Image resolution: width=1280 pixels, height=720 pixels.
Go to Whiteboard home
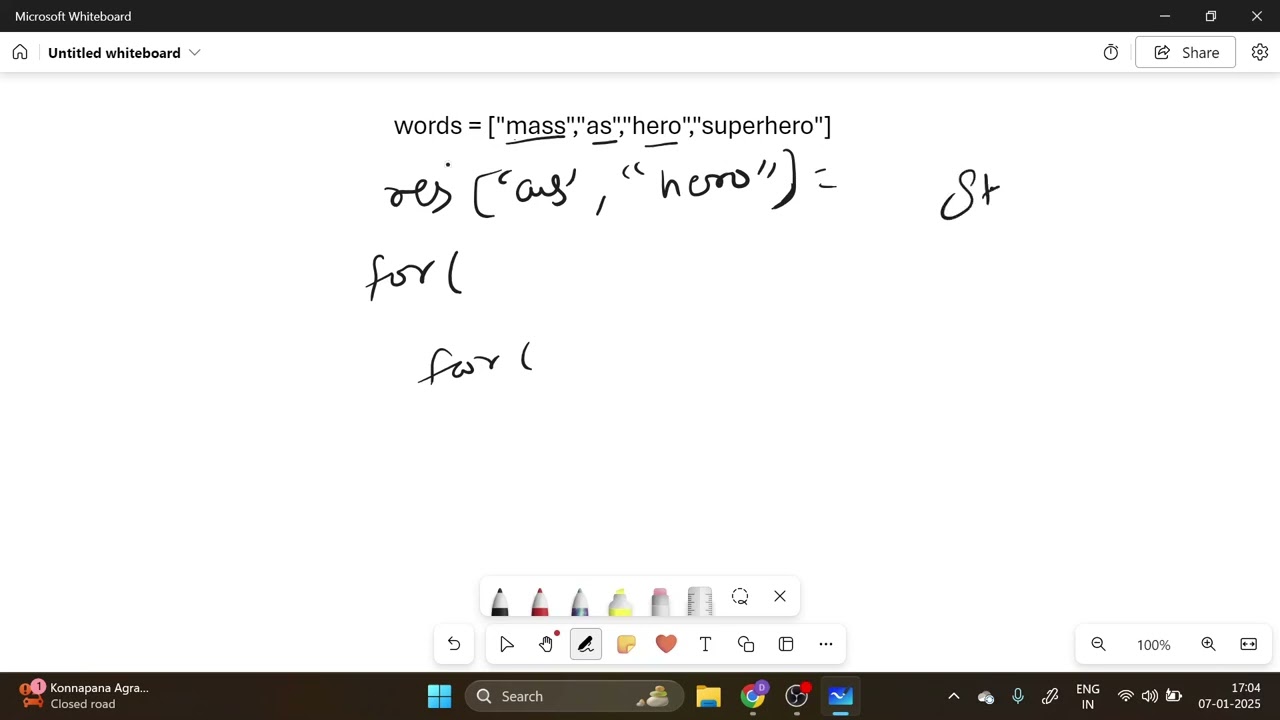[20, 53]
